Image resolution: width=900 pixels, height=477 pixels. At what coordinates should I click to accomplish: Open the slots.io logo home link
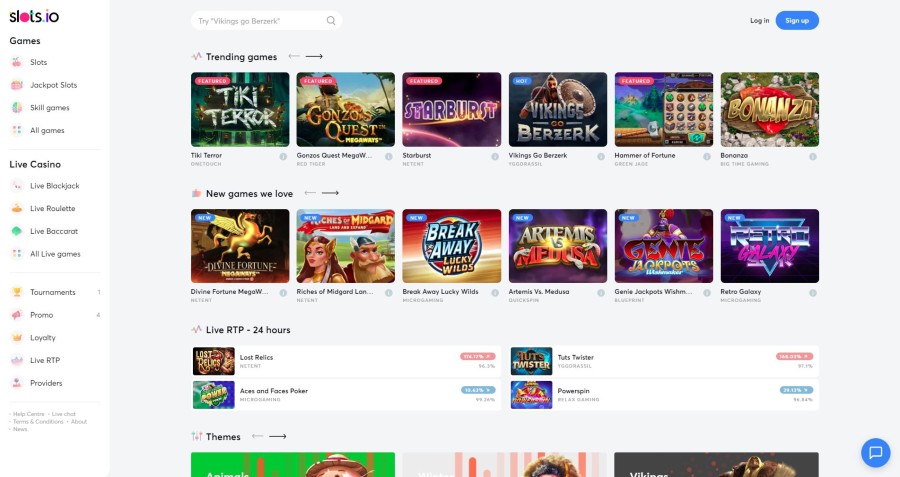(34, 16)
